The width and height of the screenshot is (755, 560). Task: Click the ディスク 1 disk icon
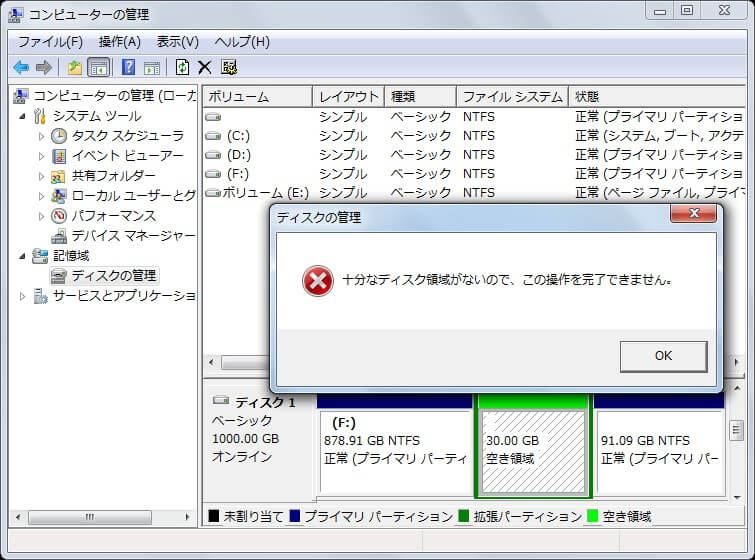click(x=221, y=400)
